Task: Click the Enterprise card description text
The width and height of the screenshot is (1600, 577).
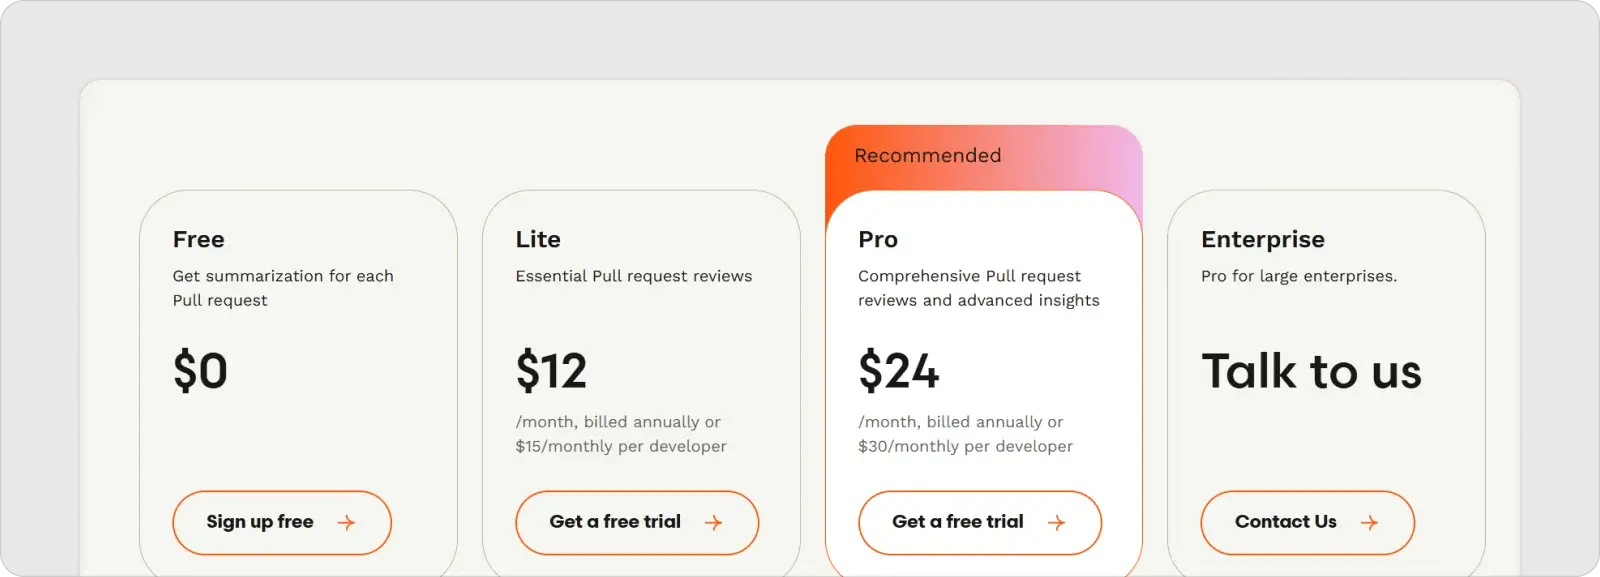Action: pos(1301,276)
